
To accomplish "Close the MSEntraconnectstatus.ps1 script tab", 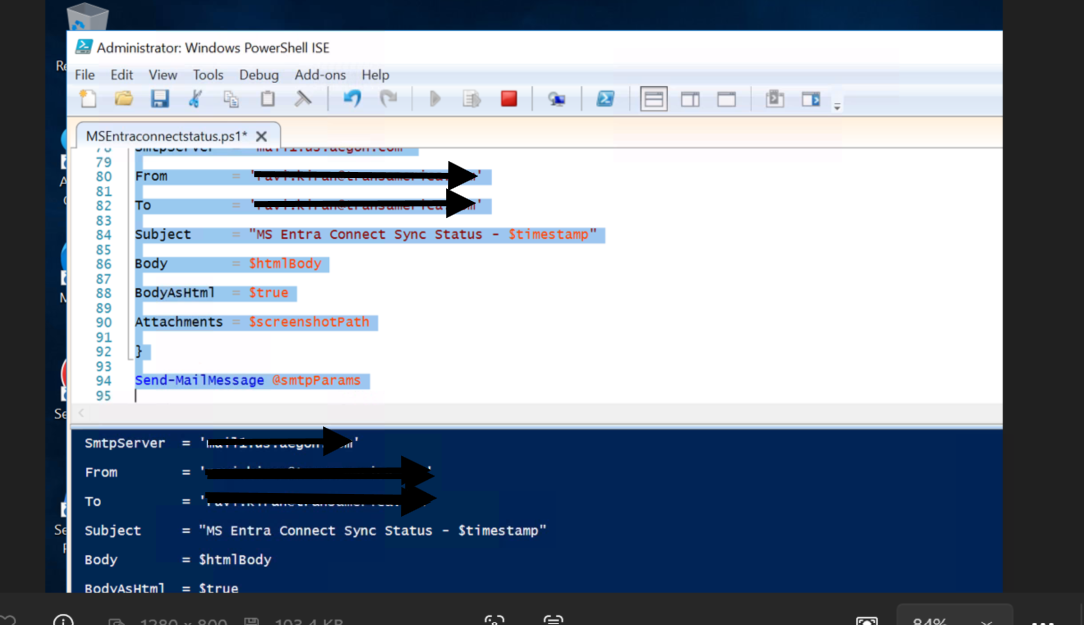I will coord(261,136).
